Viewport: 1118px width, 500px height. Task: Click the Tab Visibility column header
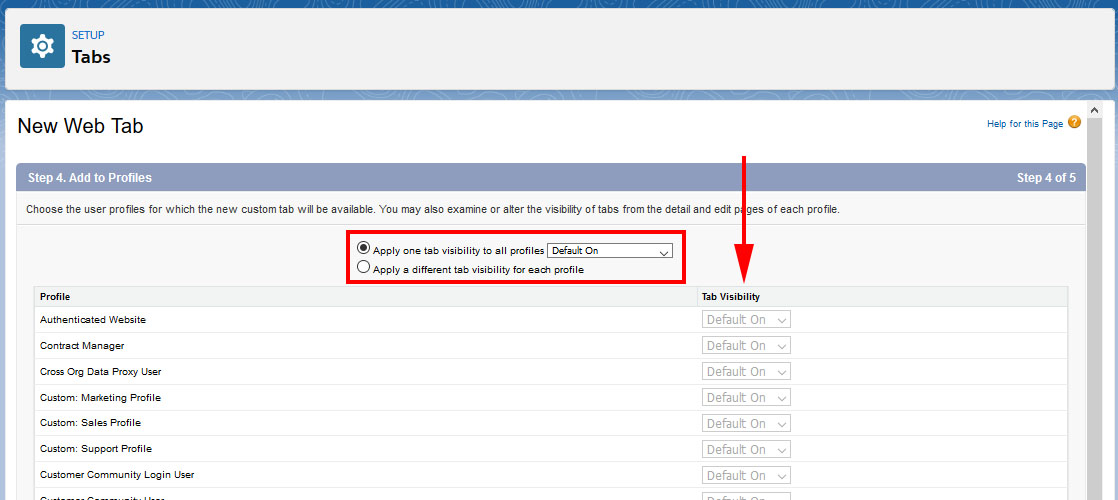[x=730, y=297]
